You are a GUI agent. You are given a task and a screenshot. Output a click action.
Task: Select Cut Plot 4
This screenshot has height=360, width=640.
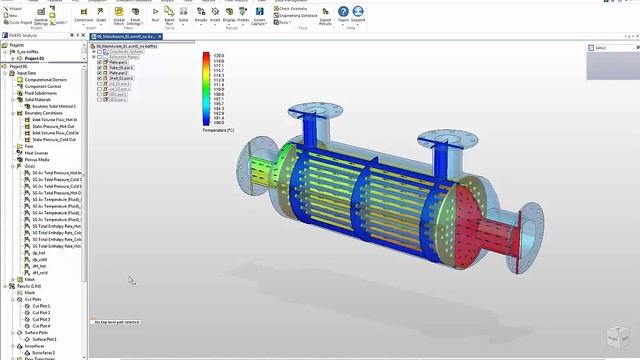(38, 326)
